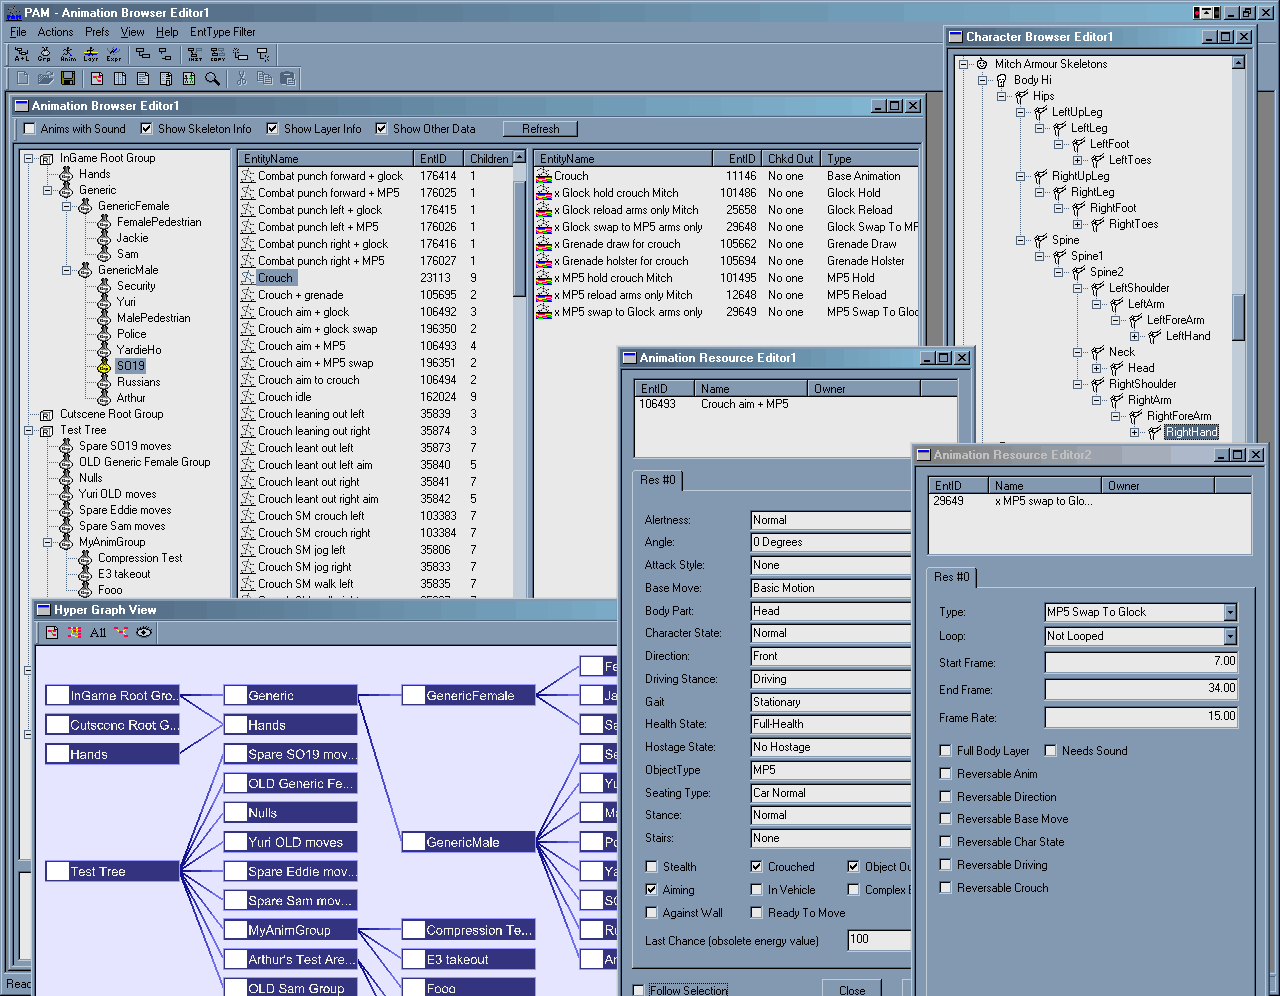Click the Anim toolbar icon
Image resolution: width=1280 pixels, height=996 pixels.
67,55
